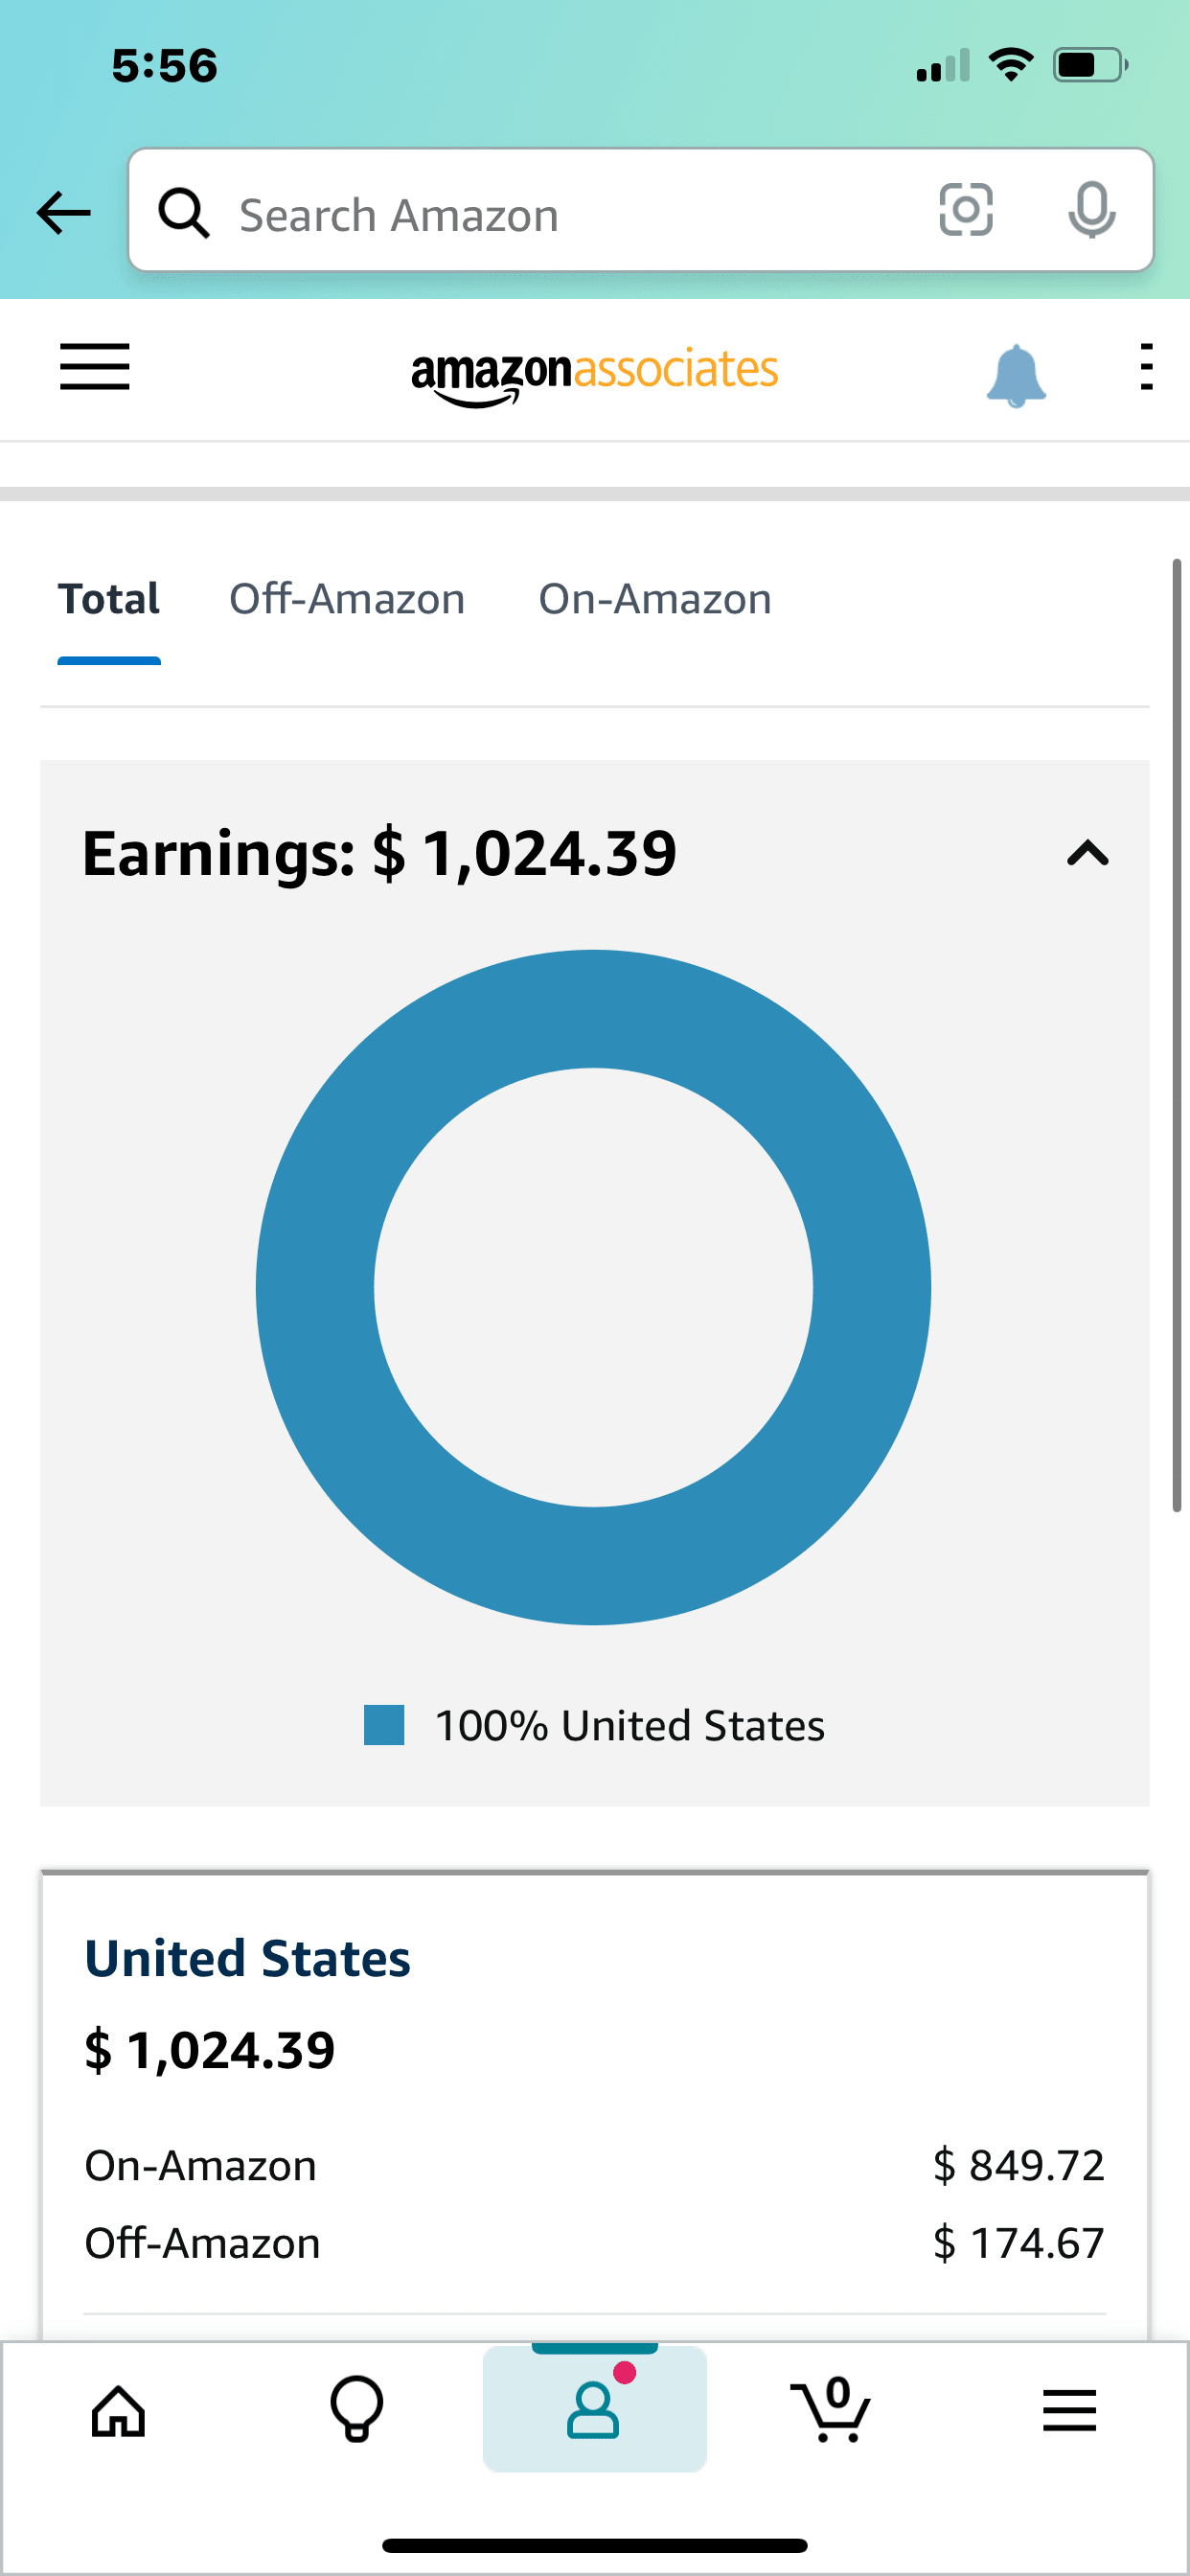Tap the Search Amazon field
Screen dimensions: 1190x2576
coord(560,214)
